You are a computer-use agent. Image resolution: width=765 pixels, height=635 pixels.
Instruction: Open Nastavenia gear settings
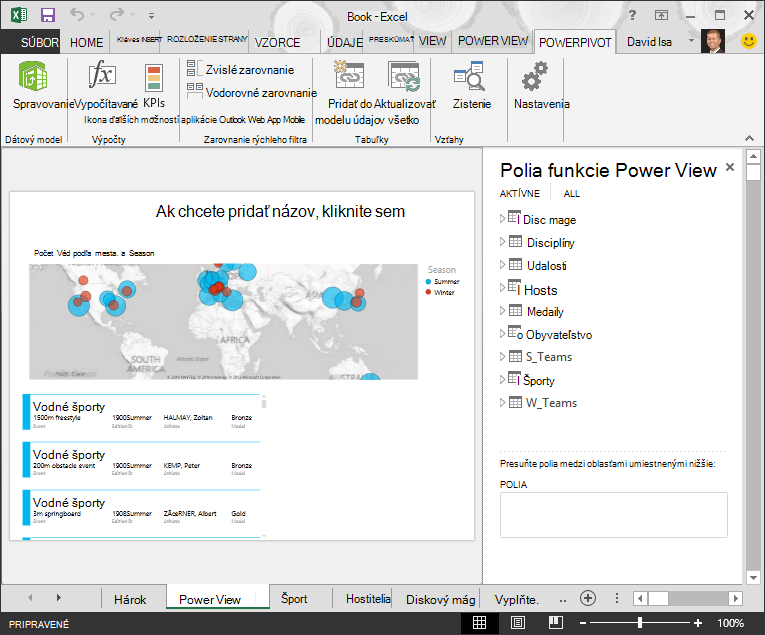click(x=535, y=76)
